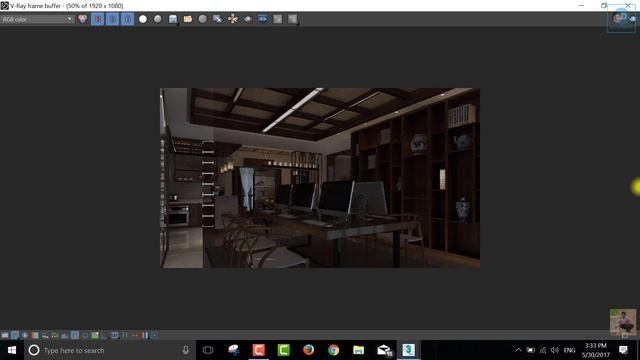Toggle display colors in sRGB space
Screen dimensions: 640x360
[75, 335]
